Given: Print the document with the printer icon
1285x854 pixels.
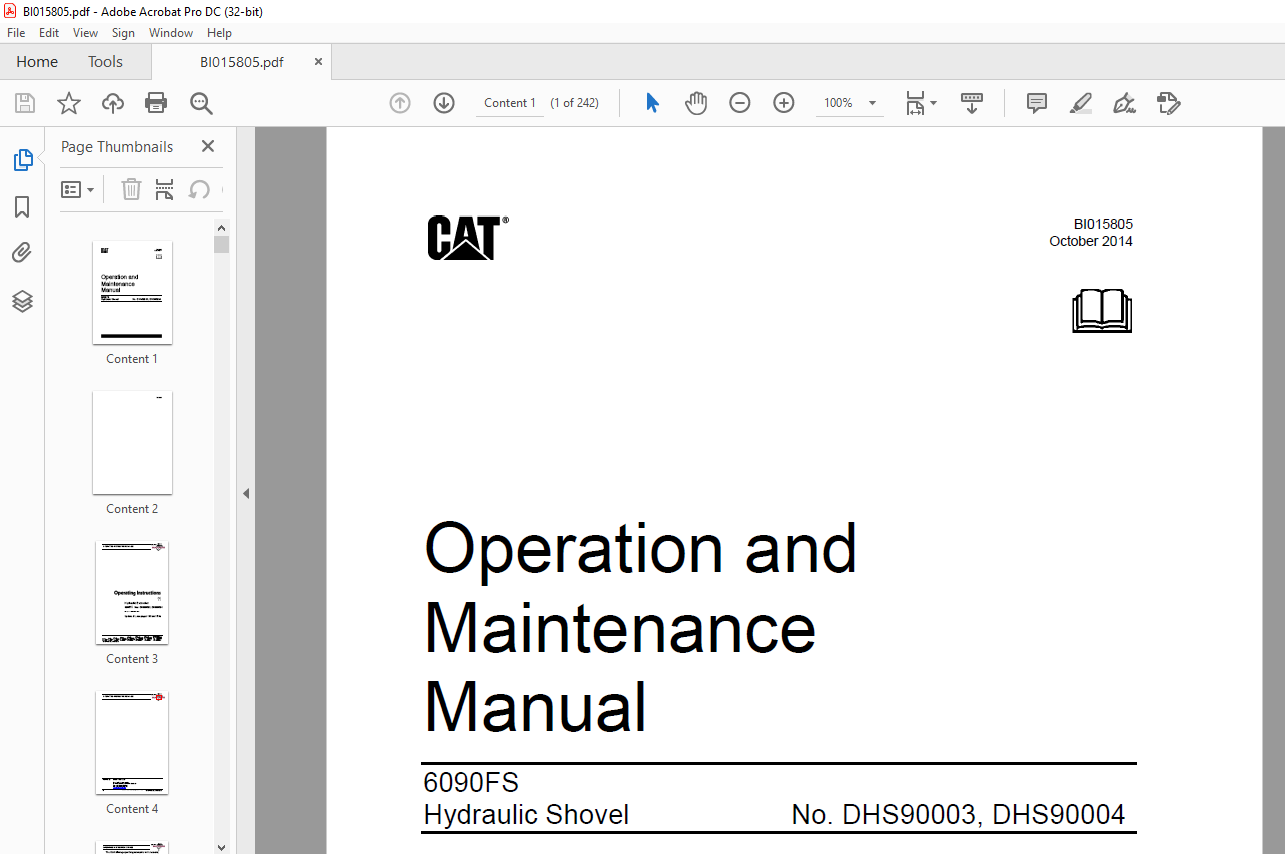Looking at the screenshot, I should coord(156,103).
